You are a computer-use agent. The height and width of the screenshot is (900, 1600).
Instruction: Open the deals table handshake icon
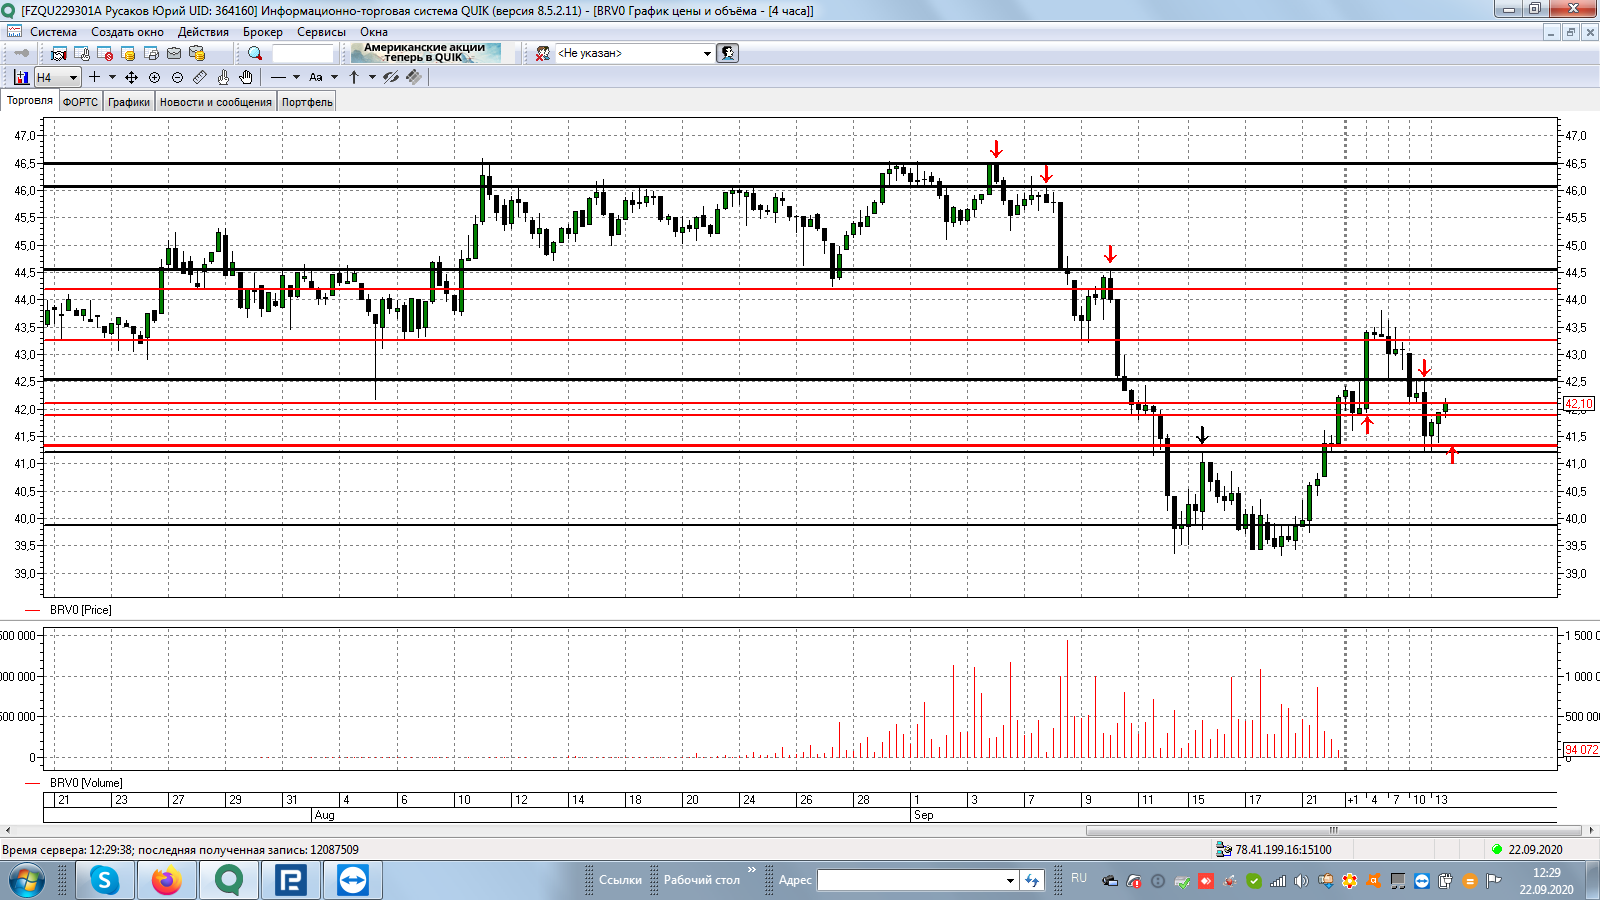tap(59, 53)
